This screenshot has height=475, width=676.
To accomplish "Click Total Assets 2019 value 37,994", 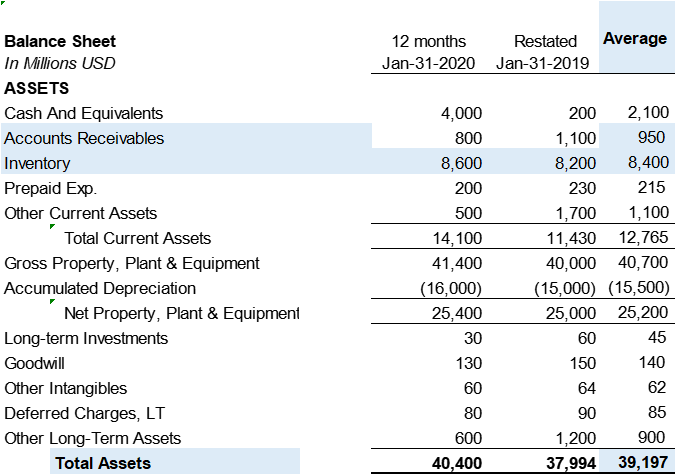I will [x=571, y=463].
